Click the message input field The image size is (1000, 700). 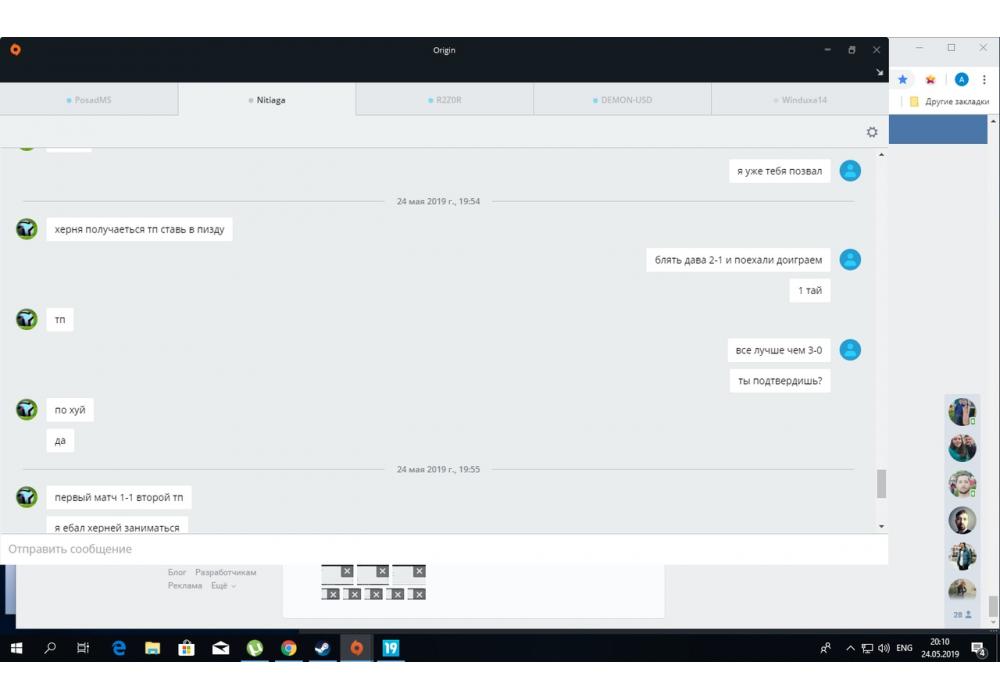pyautogui.click(x=444, y=549)
